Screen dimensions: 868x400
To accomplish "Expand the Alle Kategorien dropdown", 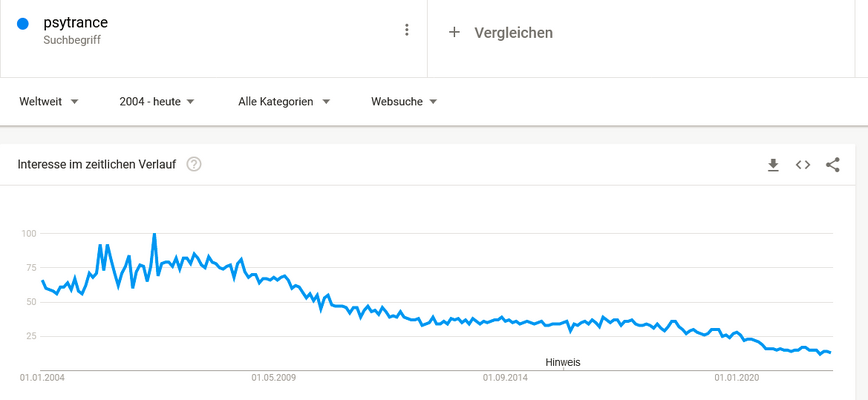I will coord(284,102).
